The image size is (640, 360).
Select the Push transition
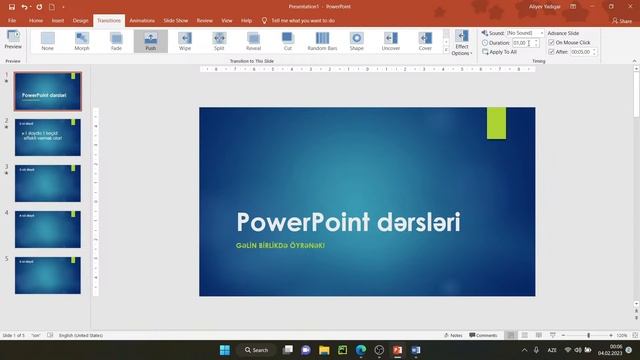[151, 41]
